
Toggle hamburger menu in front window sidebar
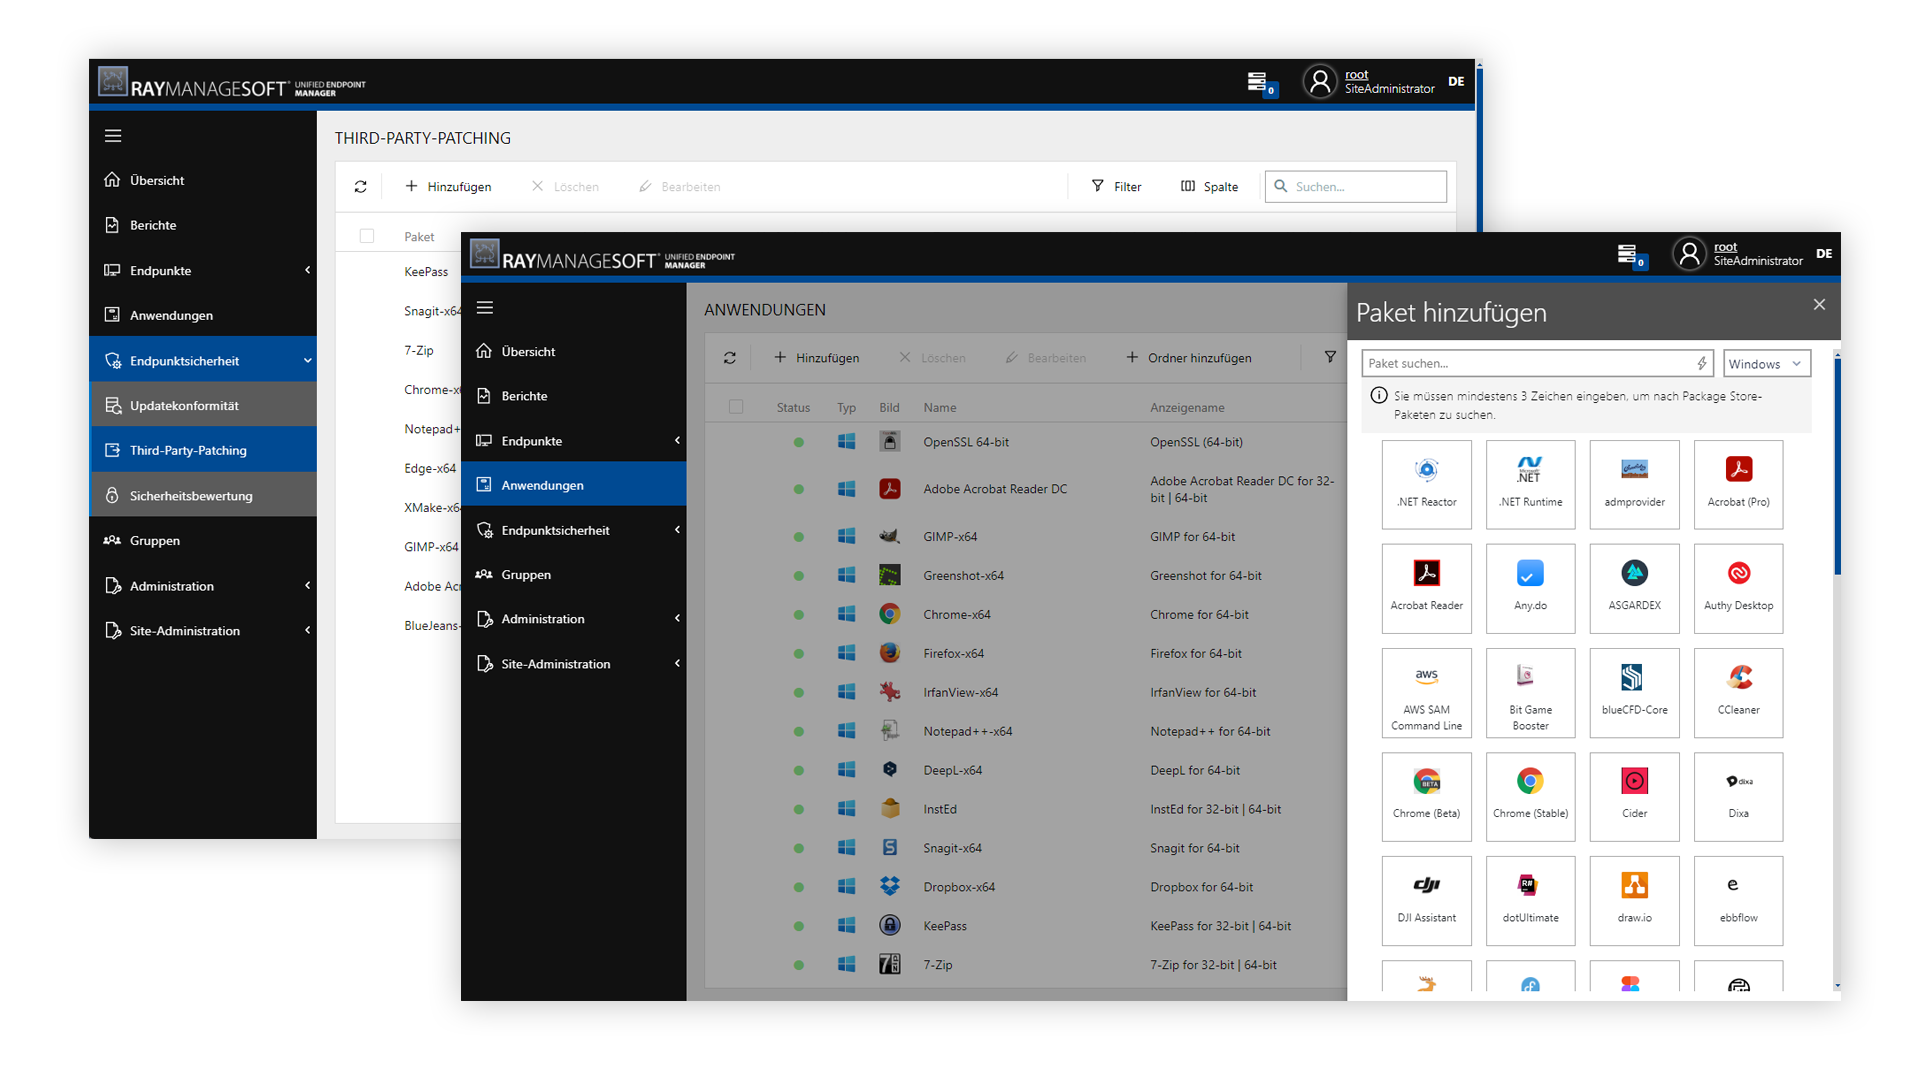[485, 307]
